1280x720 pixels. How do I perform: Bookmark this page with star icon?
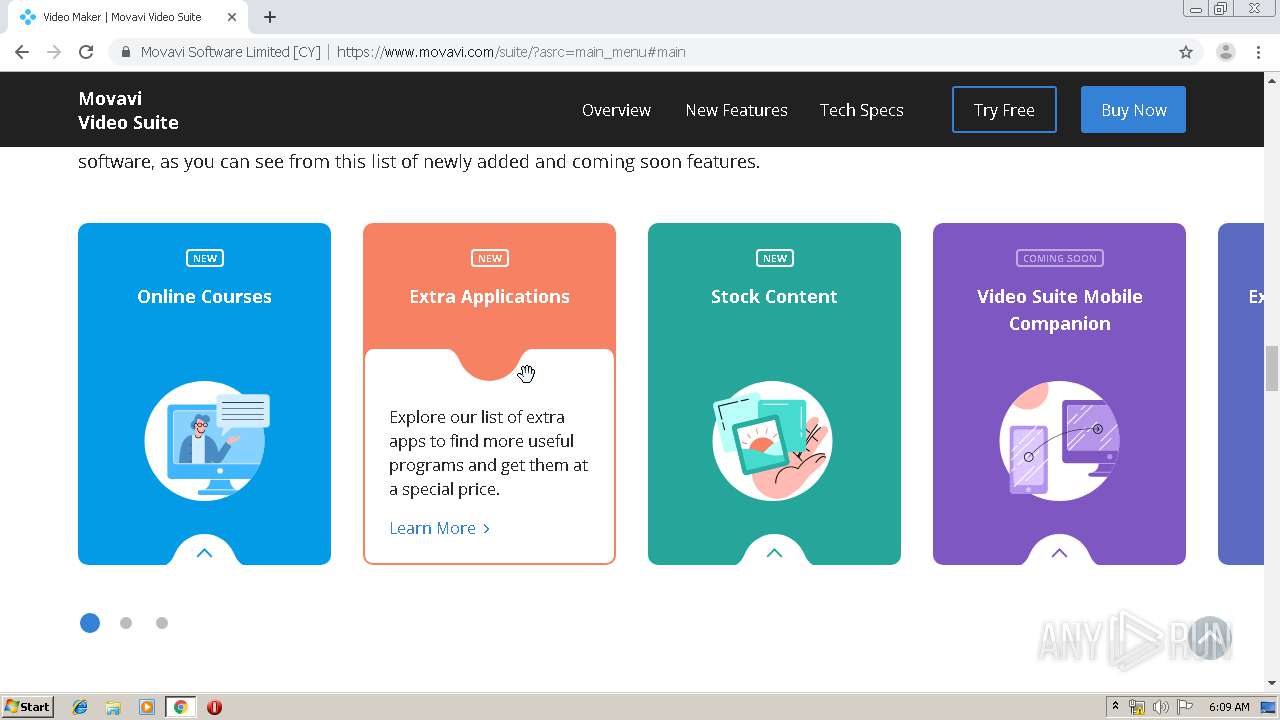pos(1186,52)
